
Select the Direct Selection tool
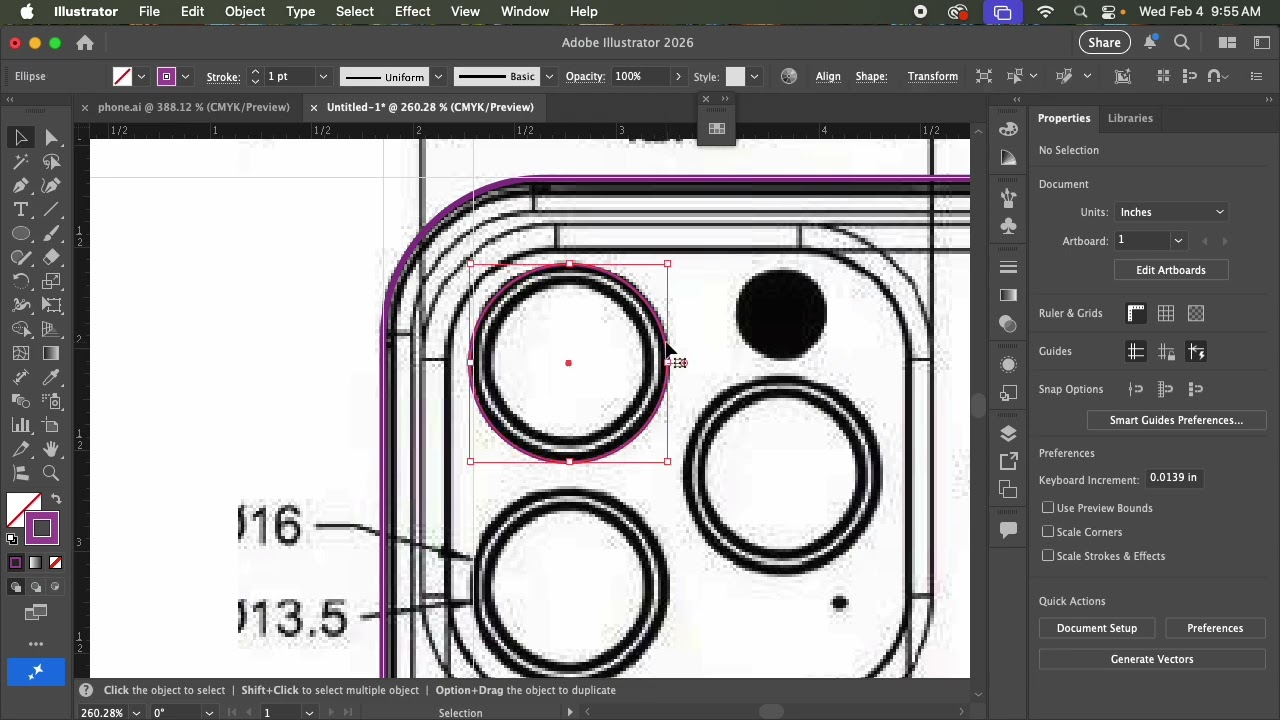[x=52, y=137]
